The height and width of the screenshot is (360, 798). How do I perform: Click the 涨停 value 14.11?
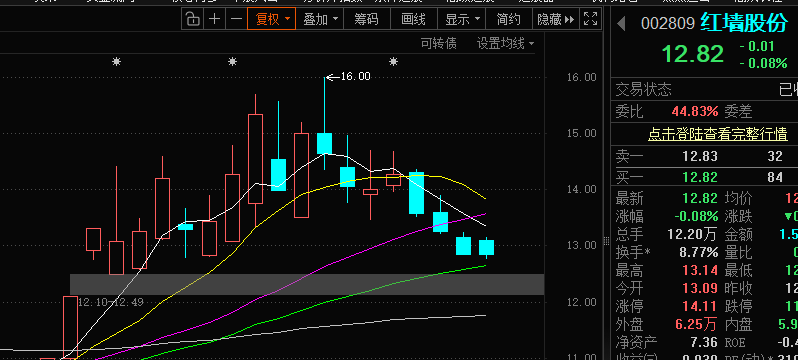pyautogui.click(x=700, y=306)
